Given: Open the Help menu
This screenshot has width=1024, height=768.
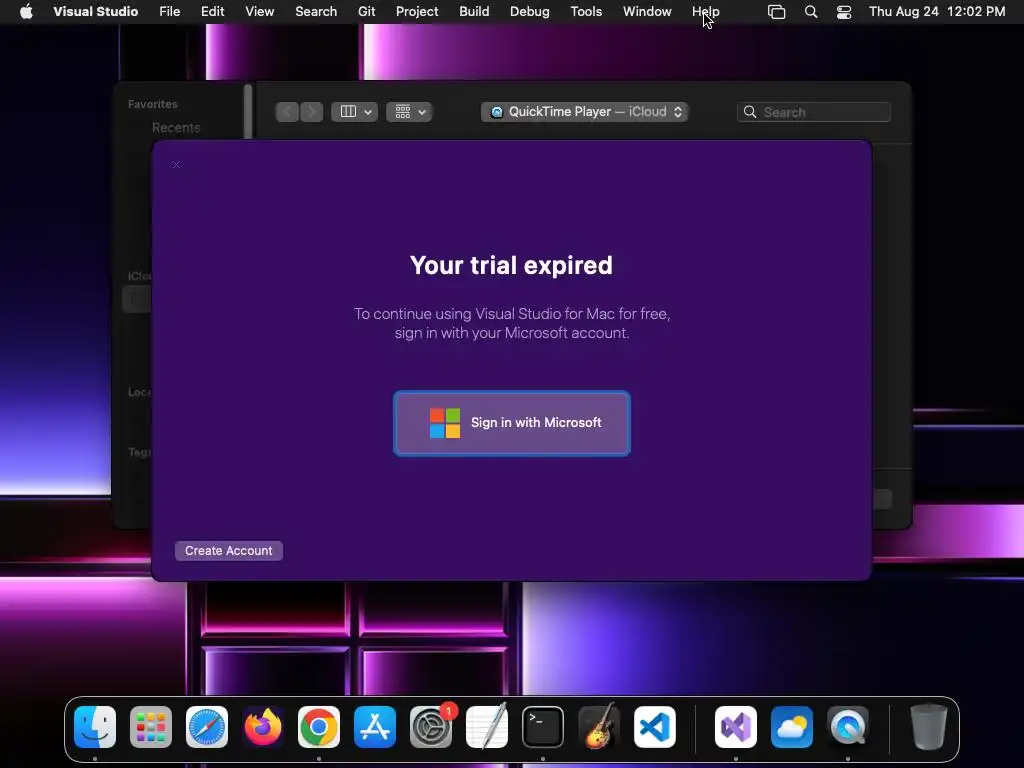Looking at the screenshot, I should click(705, 12).
